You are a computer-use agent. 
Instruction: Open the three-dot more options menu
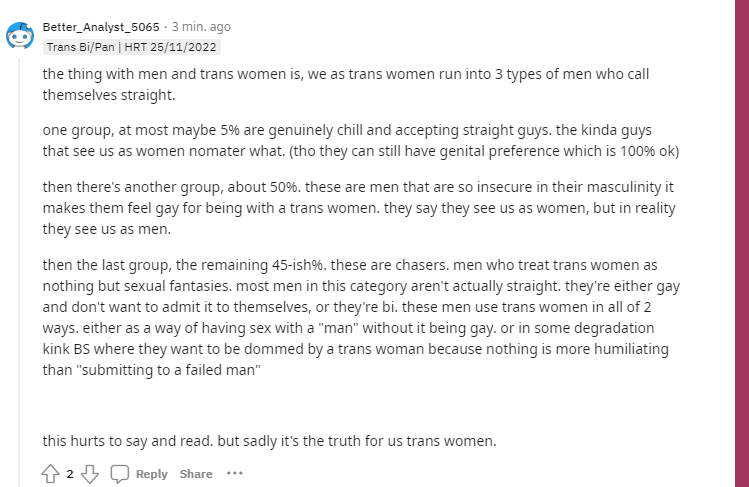click(x=235, y=473)
